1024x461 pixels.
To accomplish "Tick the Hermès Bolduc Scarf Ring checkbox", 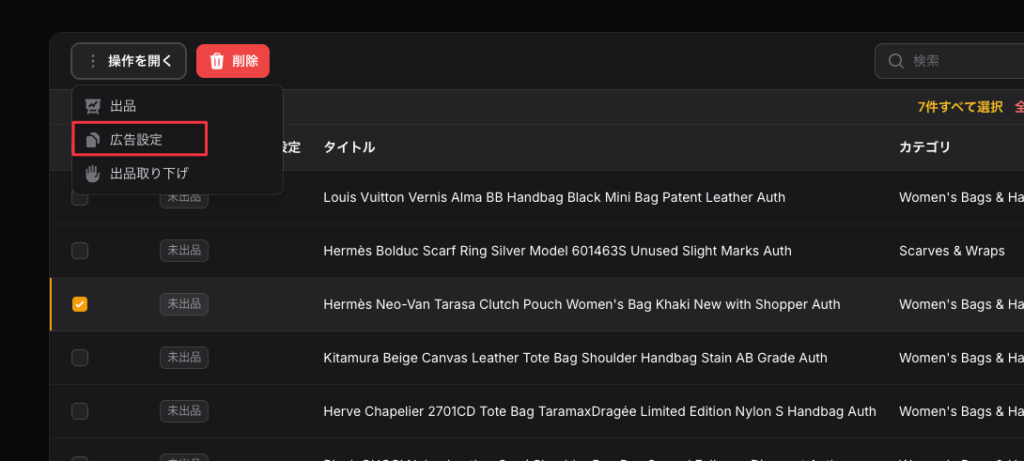I will tap(80, 251).
